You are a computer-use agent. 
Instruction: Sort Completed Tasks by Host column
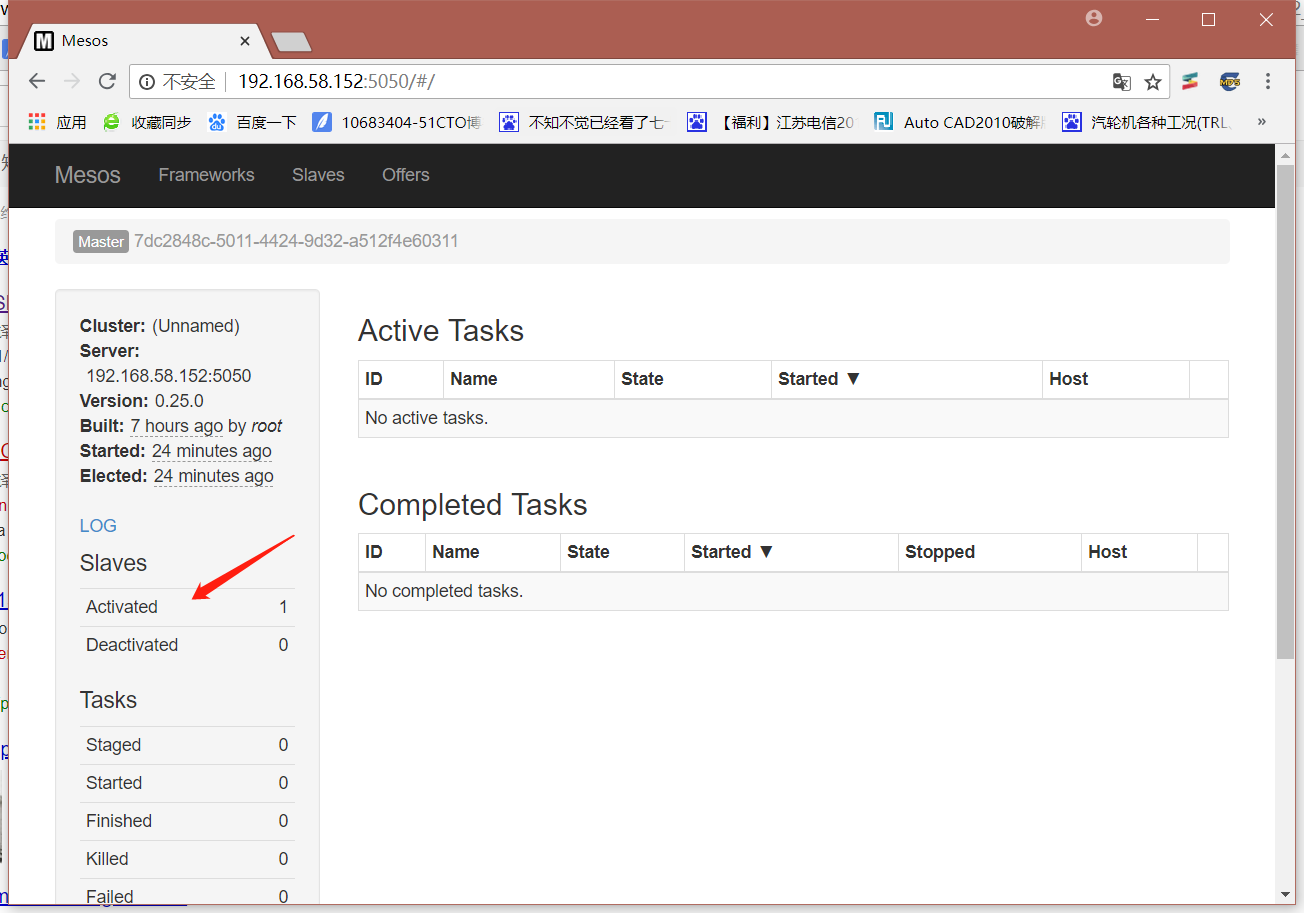click(x=1139, y=552)
